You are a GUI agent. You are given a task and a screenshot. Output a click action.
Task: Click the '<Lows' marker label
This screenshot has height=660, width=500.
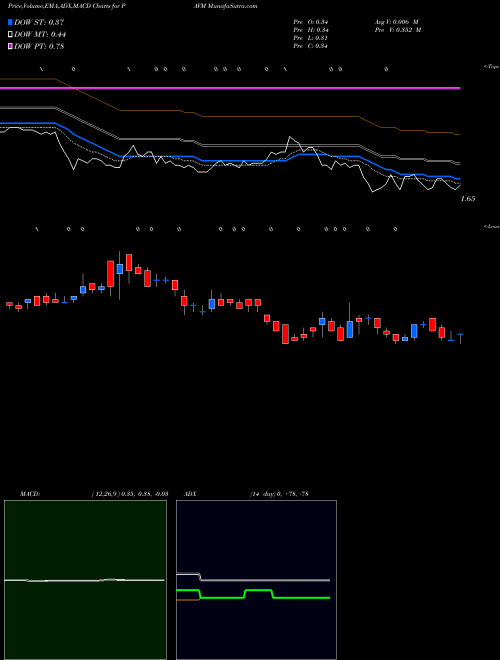[x=491, y=226]
